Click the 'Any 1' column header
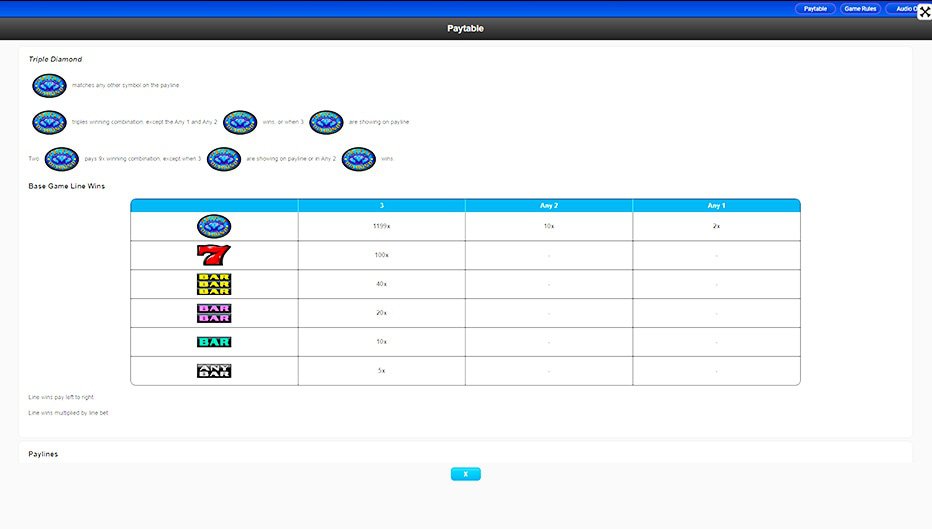 click(716, 206)
